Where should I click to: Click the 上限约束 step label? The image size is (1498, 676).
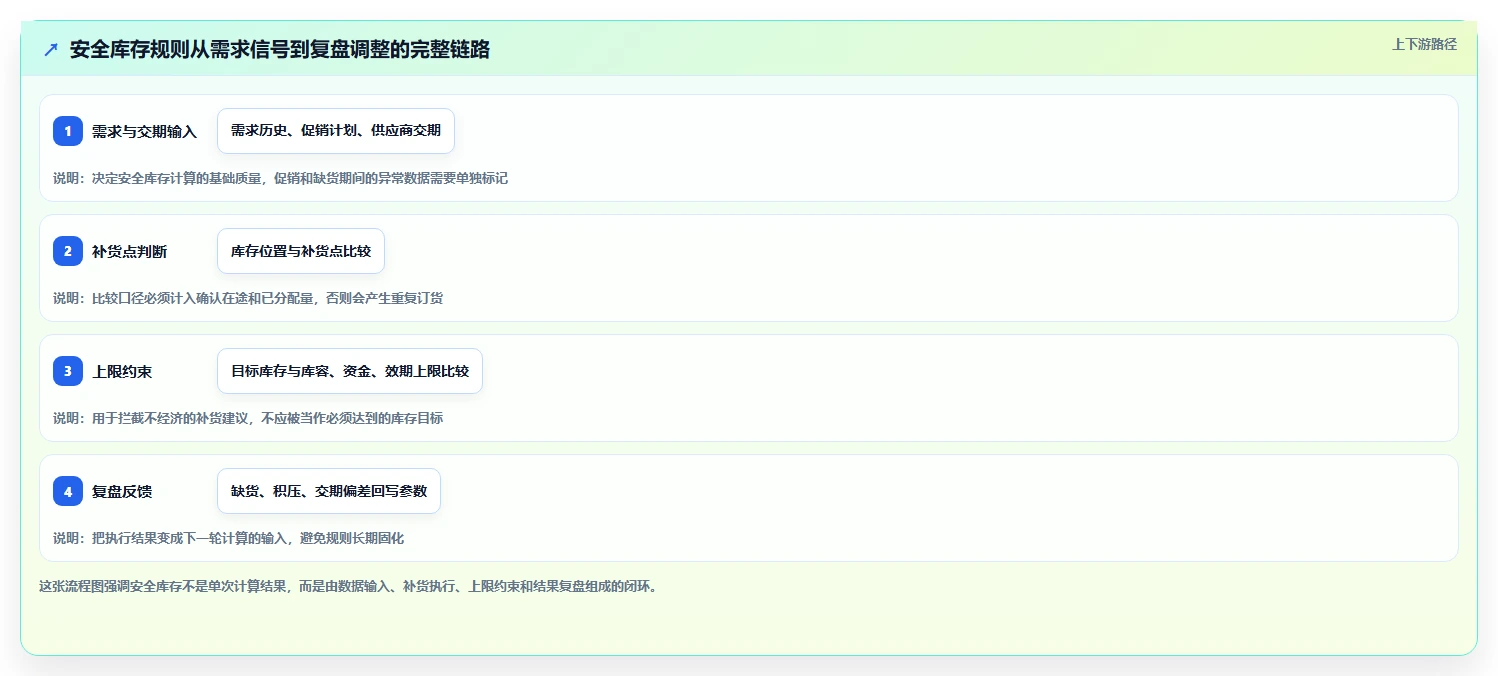[x=122, y=371]
